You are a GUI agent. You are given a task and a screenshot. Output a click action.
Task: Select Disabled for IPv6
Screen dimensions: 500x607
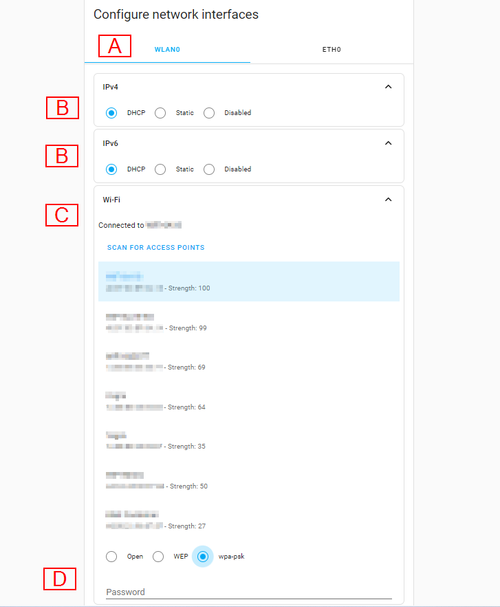[209, 170]
